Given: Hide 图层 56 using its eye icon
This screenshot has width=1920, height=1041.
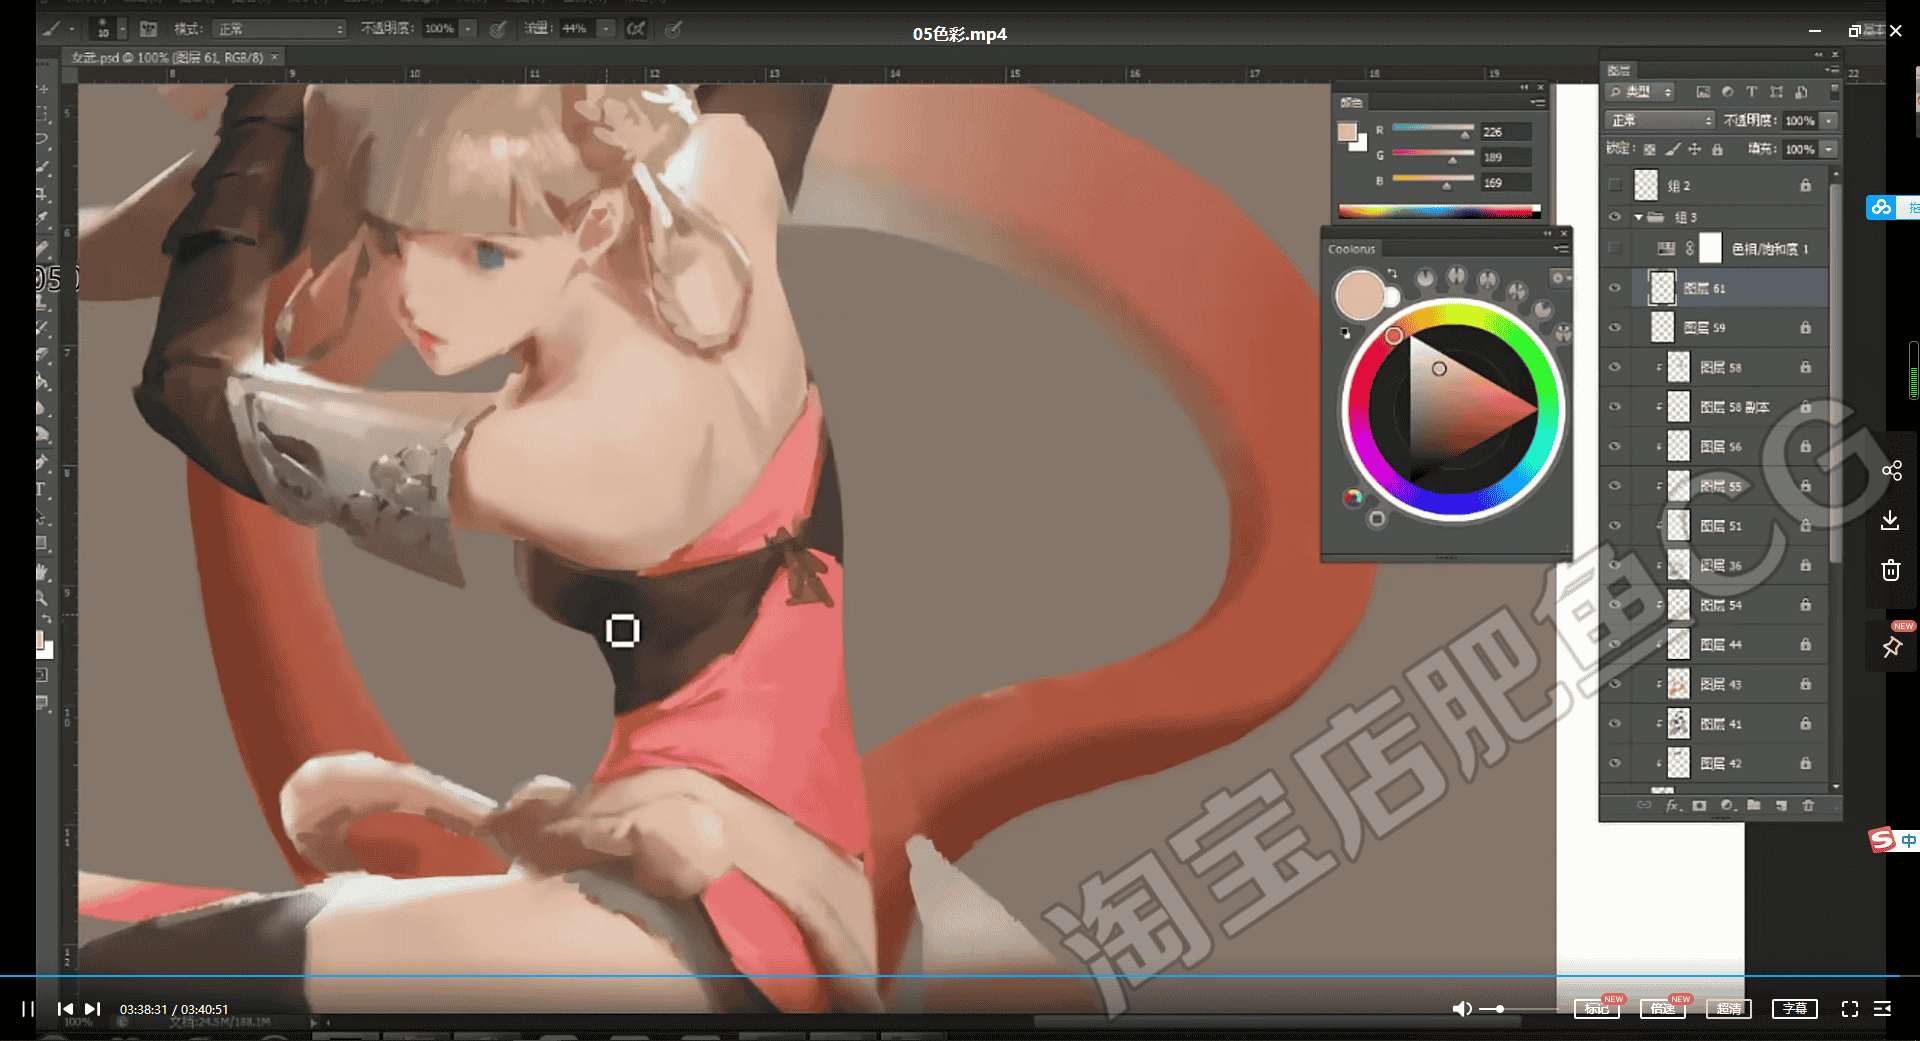Looking at the screenshot, I should [x=1614, y=446].
